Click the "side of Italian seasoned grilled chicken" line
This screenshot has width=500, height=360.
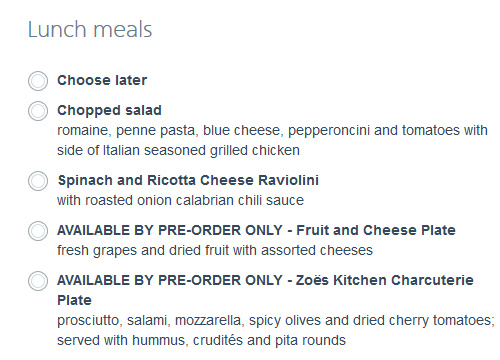coord(178,150)
